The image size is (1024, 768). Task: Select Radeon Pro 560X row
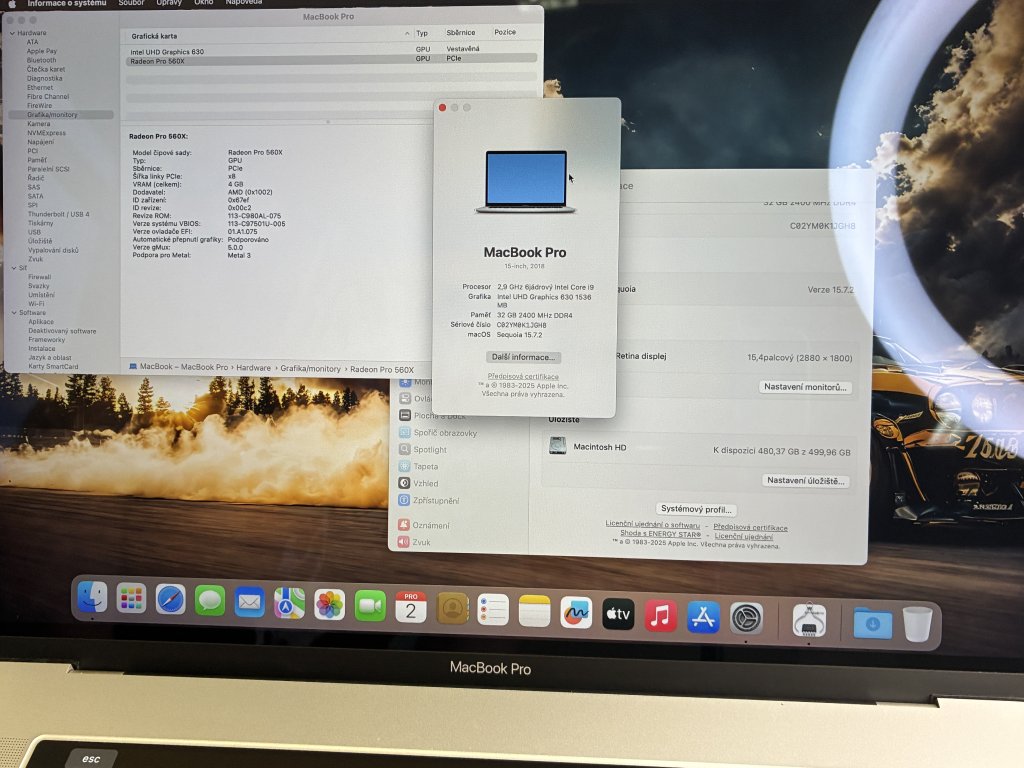coord(331,61)
